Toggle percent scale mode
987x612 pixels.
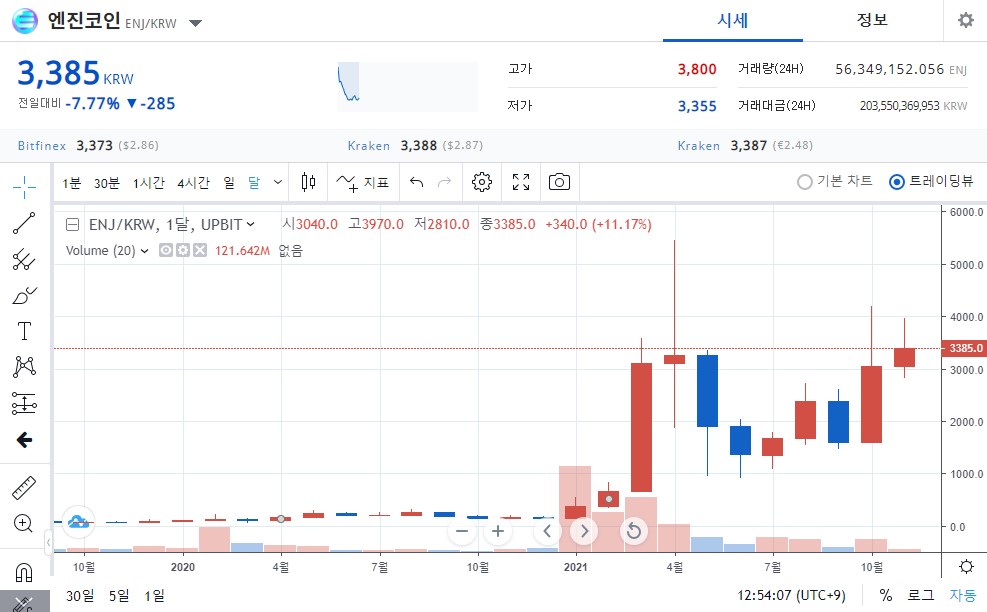[886, 595]
